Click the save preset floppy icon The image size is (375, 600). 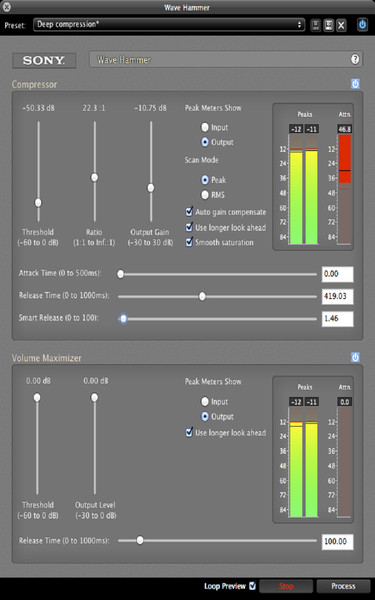(x=328, y=25)
